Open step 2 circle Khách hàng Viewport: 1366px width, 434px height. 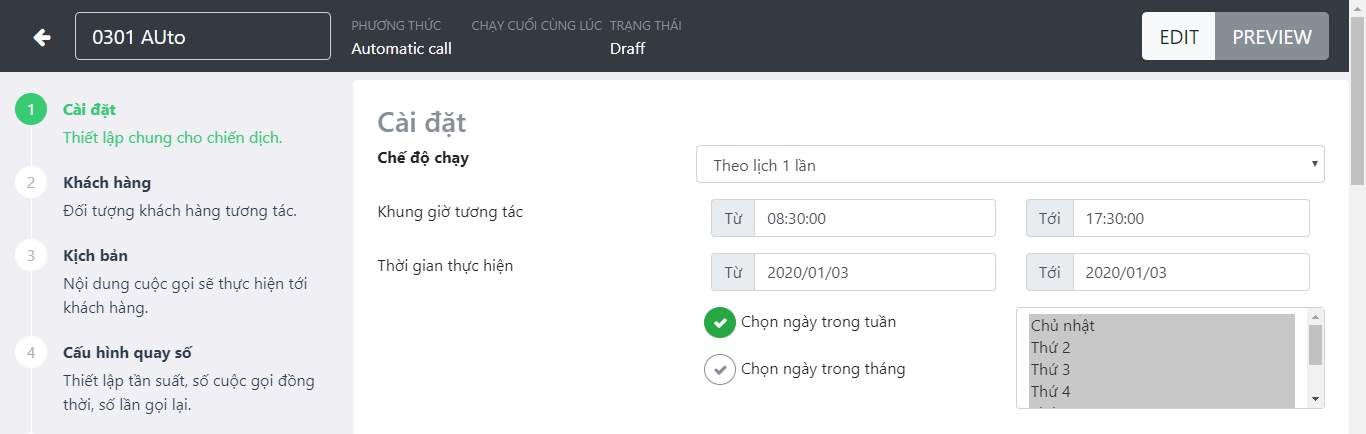pyautogui.click(x=31, y=183)
